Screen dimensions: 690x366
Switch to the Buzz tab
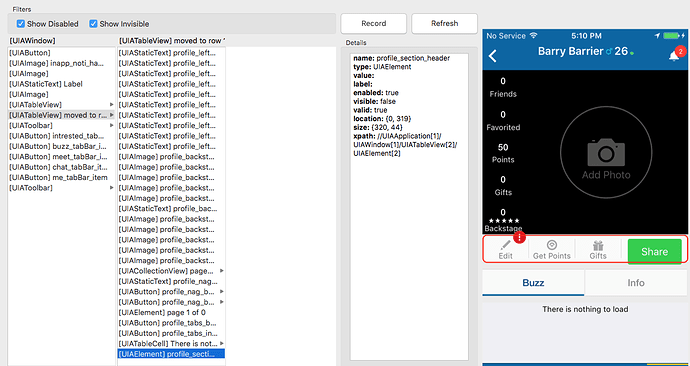pyautogui.click(x=533, y=282)
